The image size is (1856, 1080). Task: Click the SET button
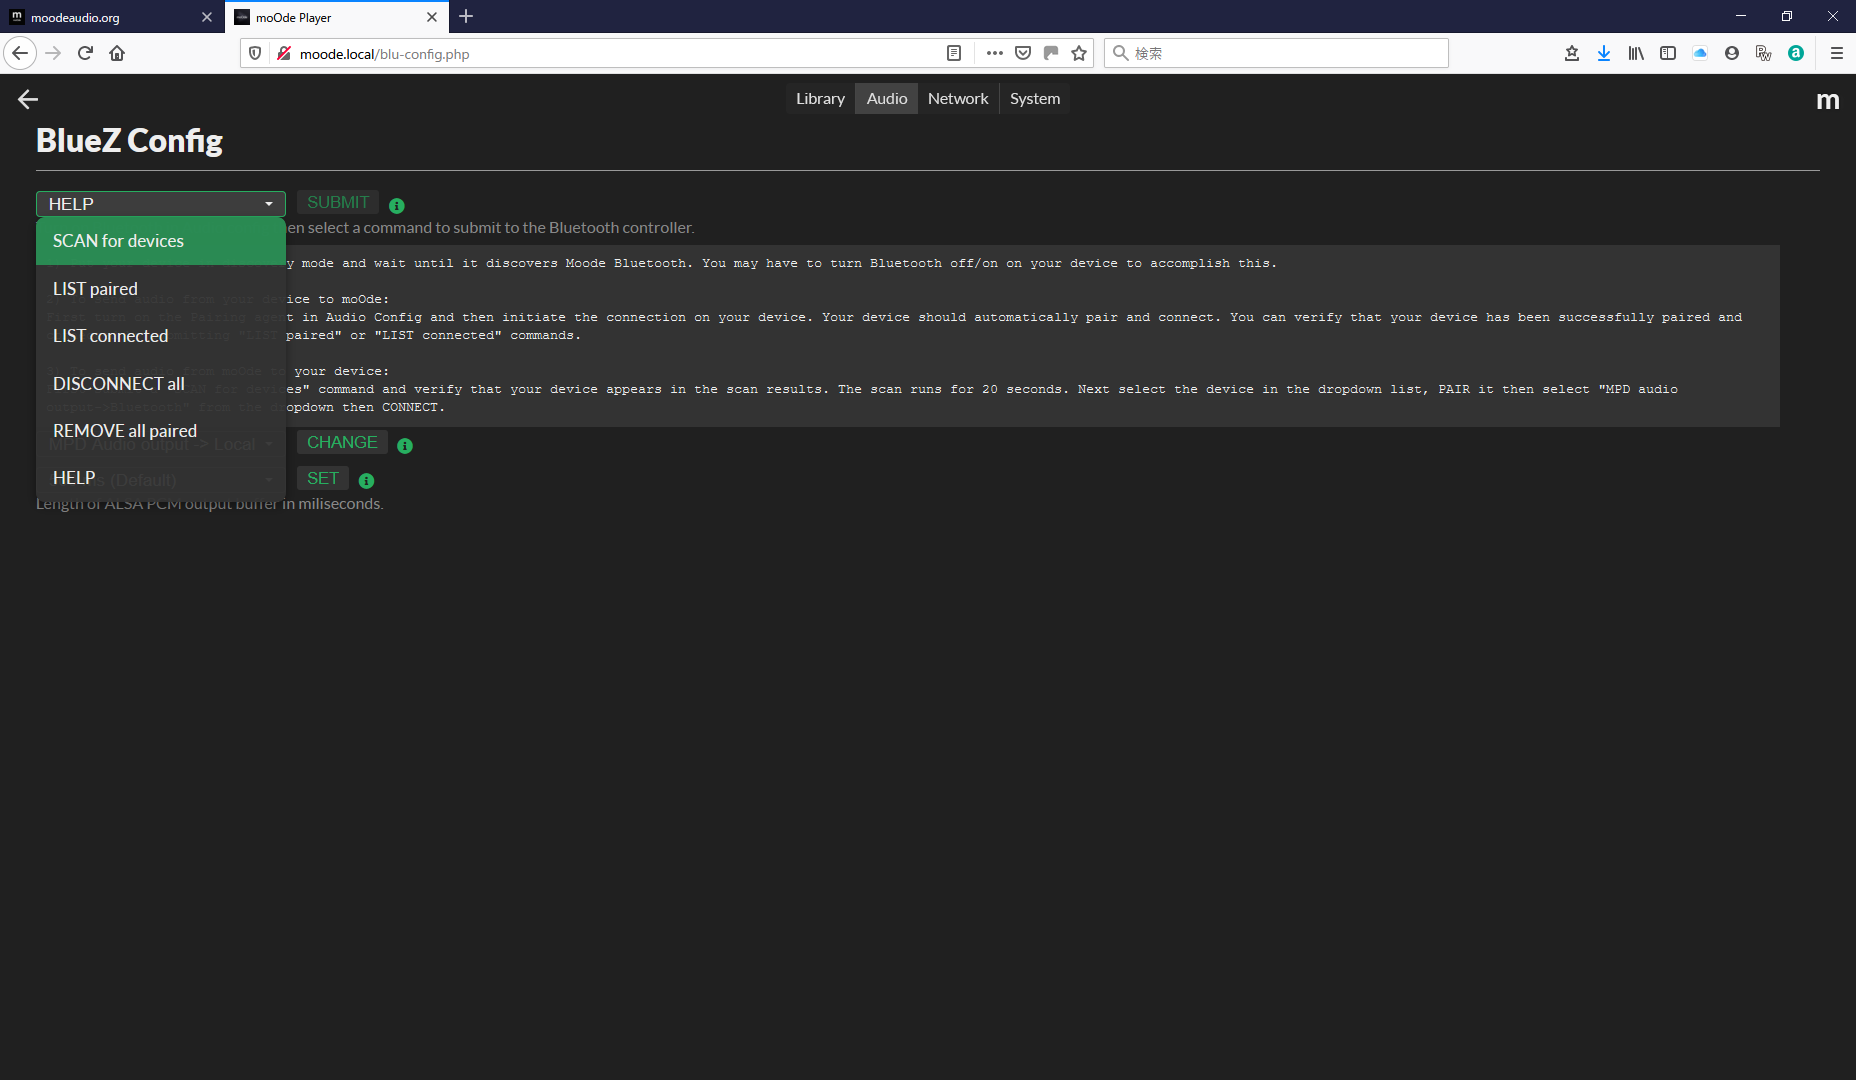click(323, 479)
